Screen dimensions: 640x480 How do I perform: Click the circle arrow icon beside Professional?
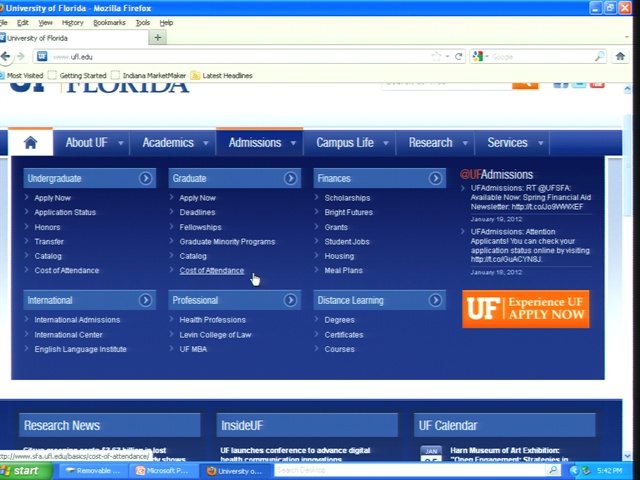[x=290, y=300]
